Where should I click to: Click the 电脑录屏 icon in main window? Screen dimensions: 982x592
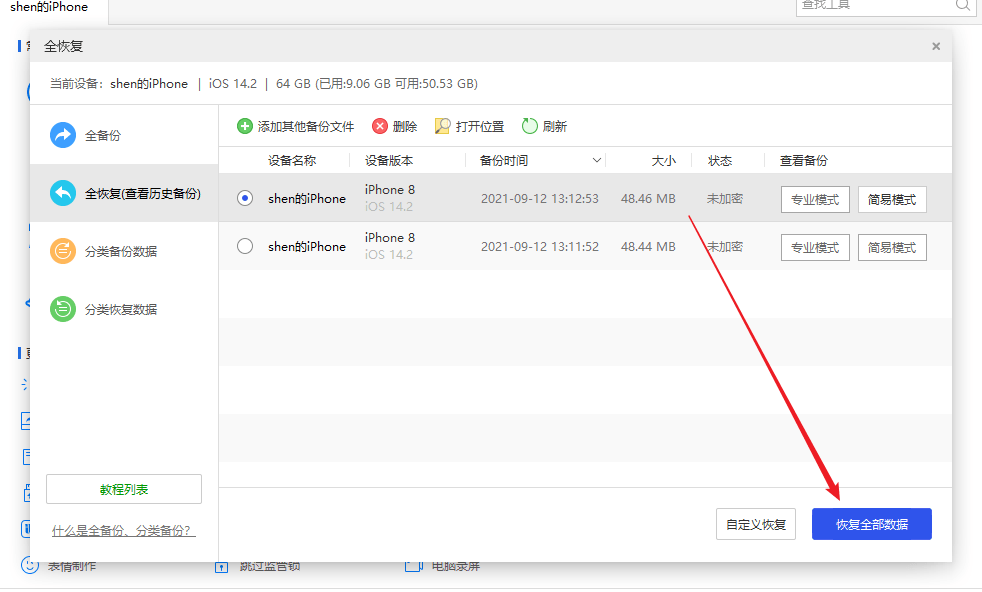(x=413, y=566)
